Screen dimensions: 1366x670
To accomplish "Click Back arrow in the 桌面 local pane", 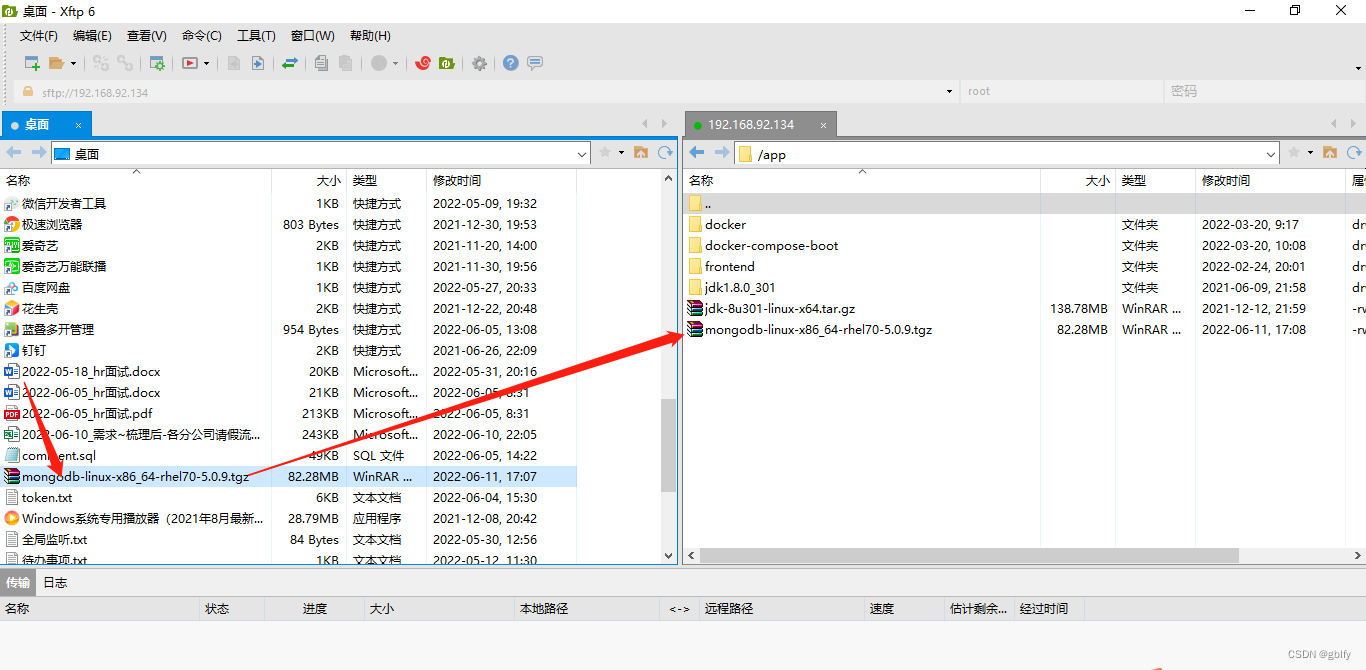I will pyautogui.click(x=14, y=153).
